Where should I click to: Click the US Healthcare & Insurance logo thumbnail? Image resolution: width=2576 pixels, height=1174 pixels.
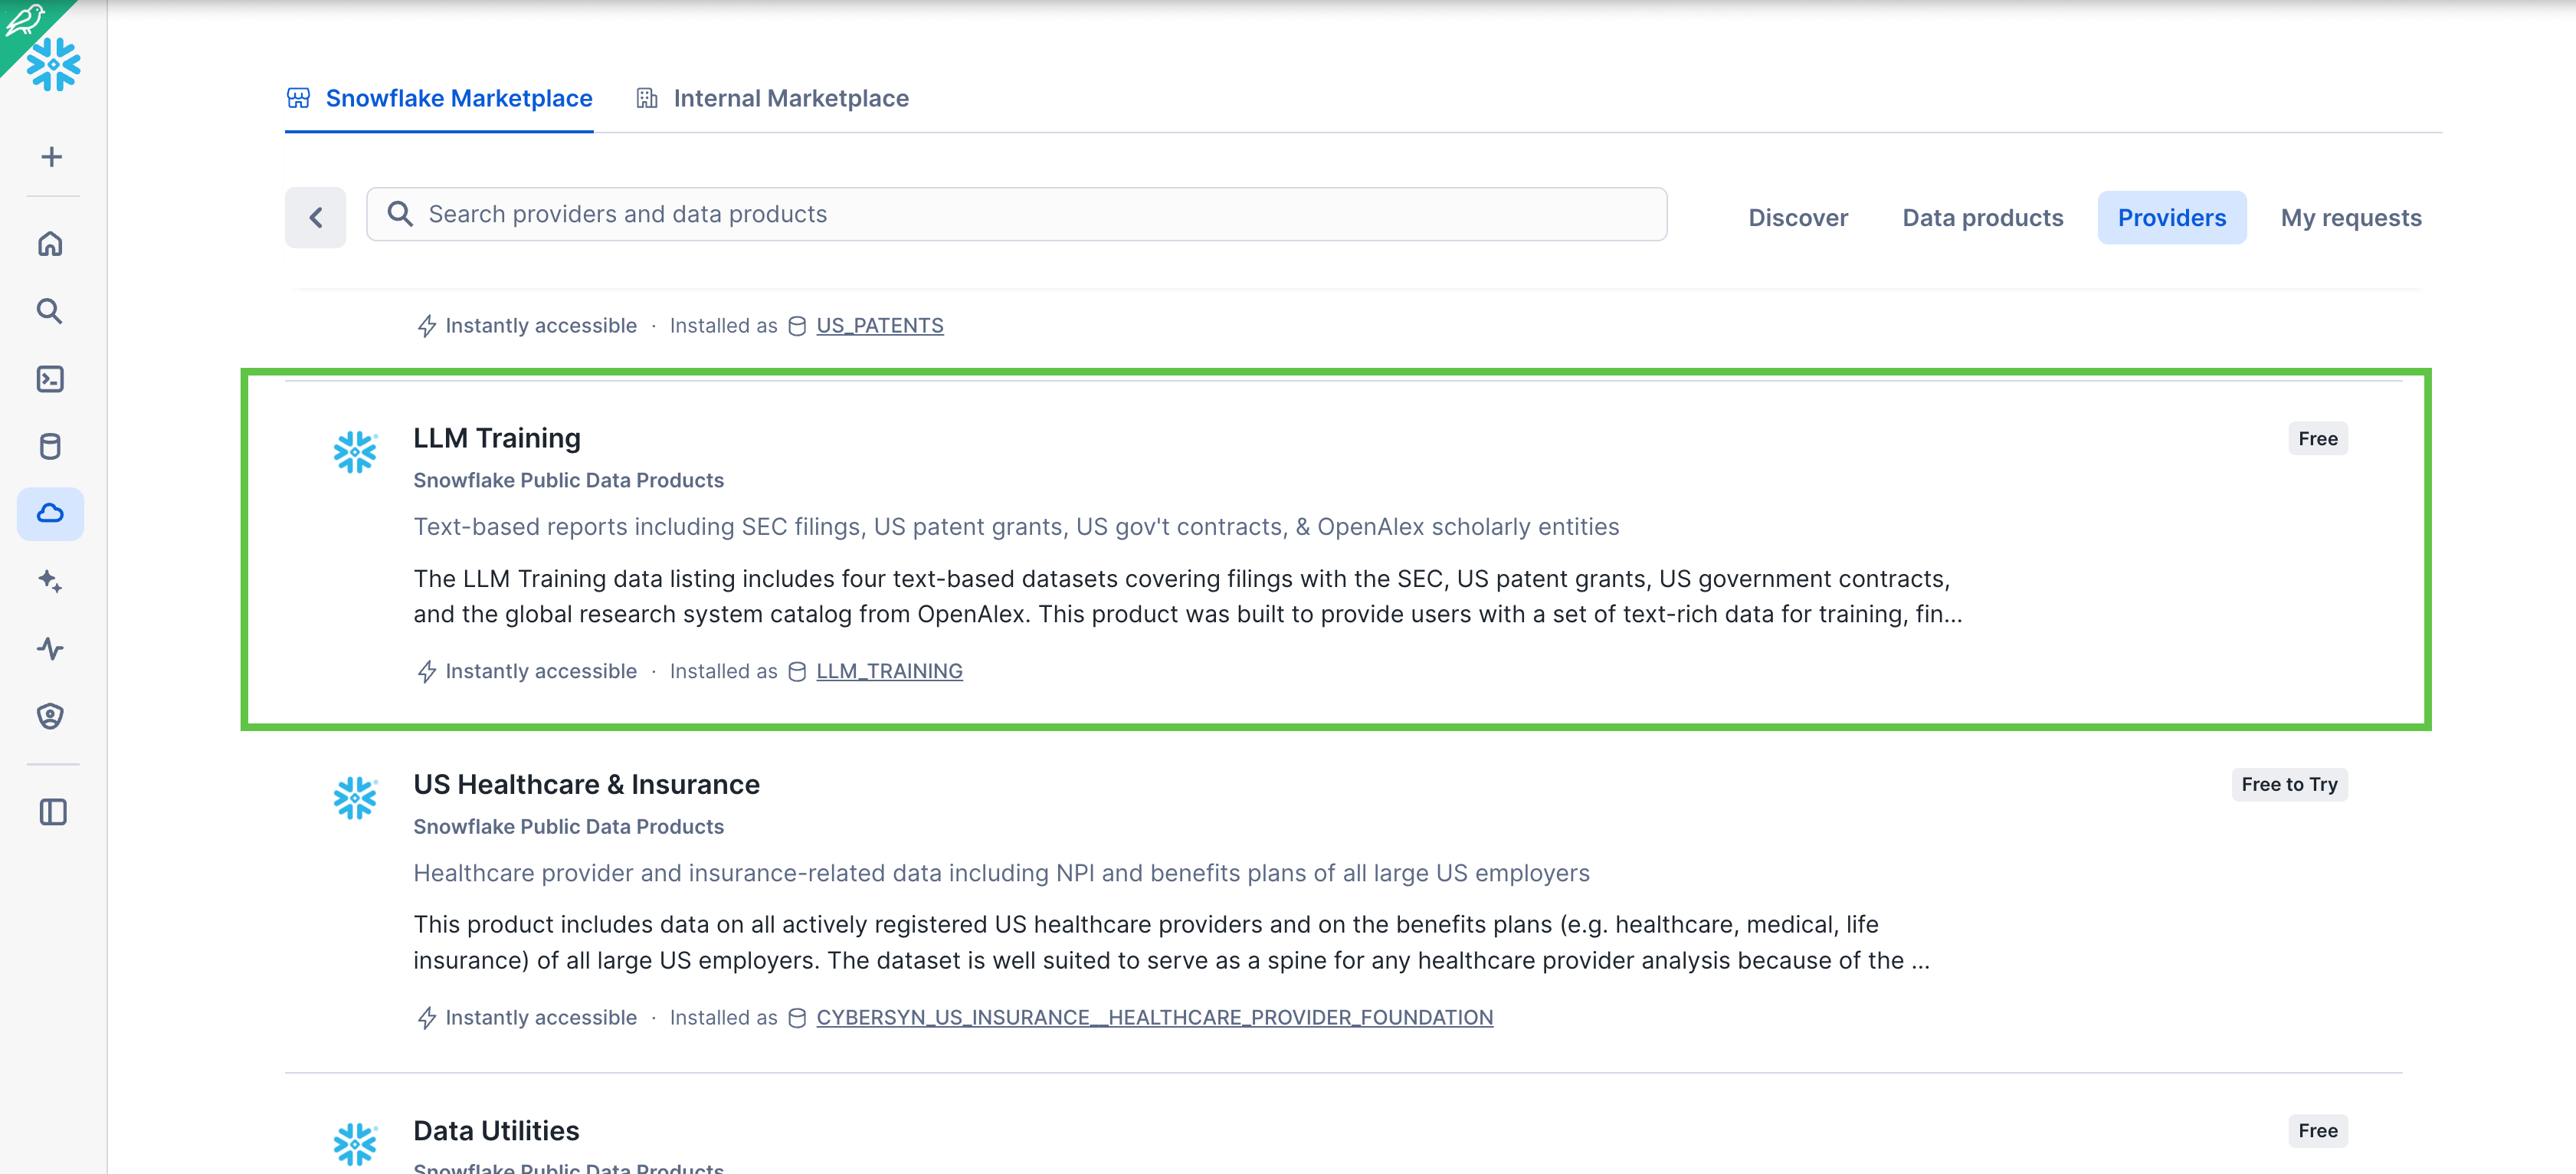pyautogui.click(x=355, y=798)
